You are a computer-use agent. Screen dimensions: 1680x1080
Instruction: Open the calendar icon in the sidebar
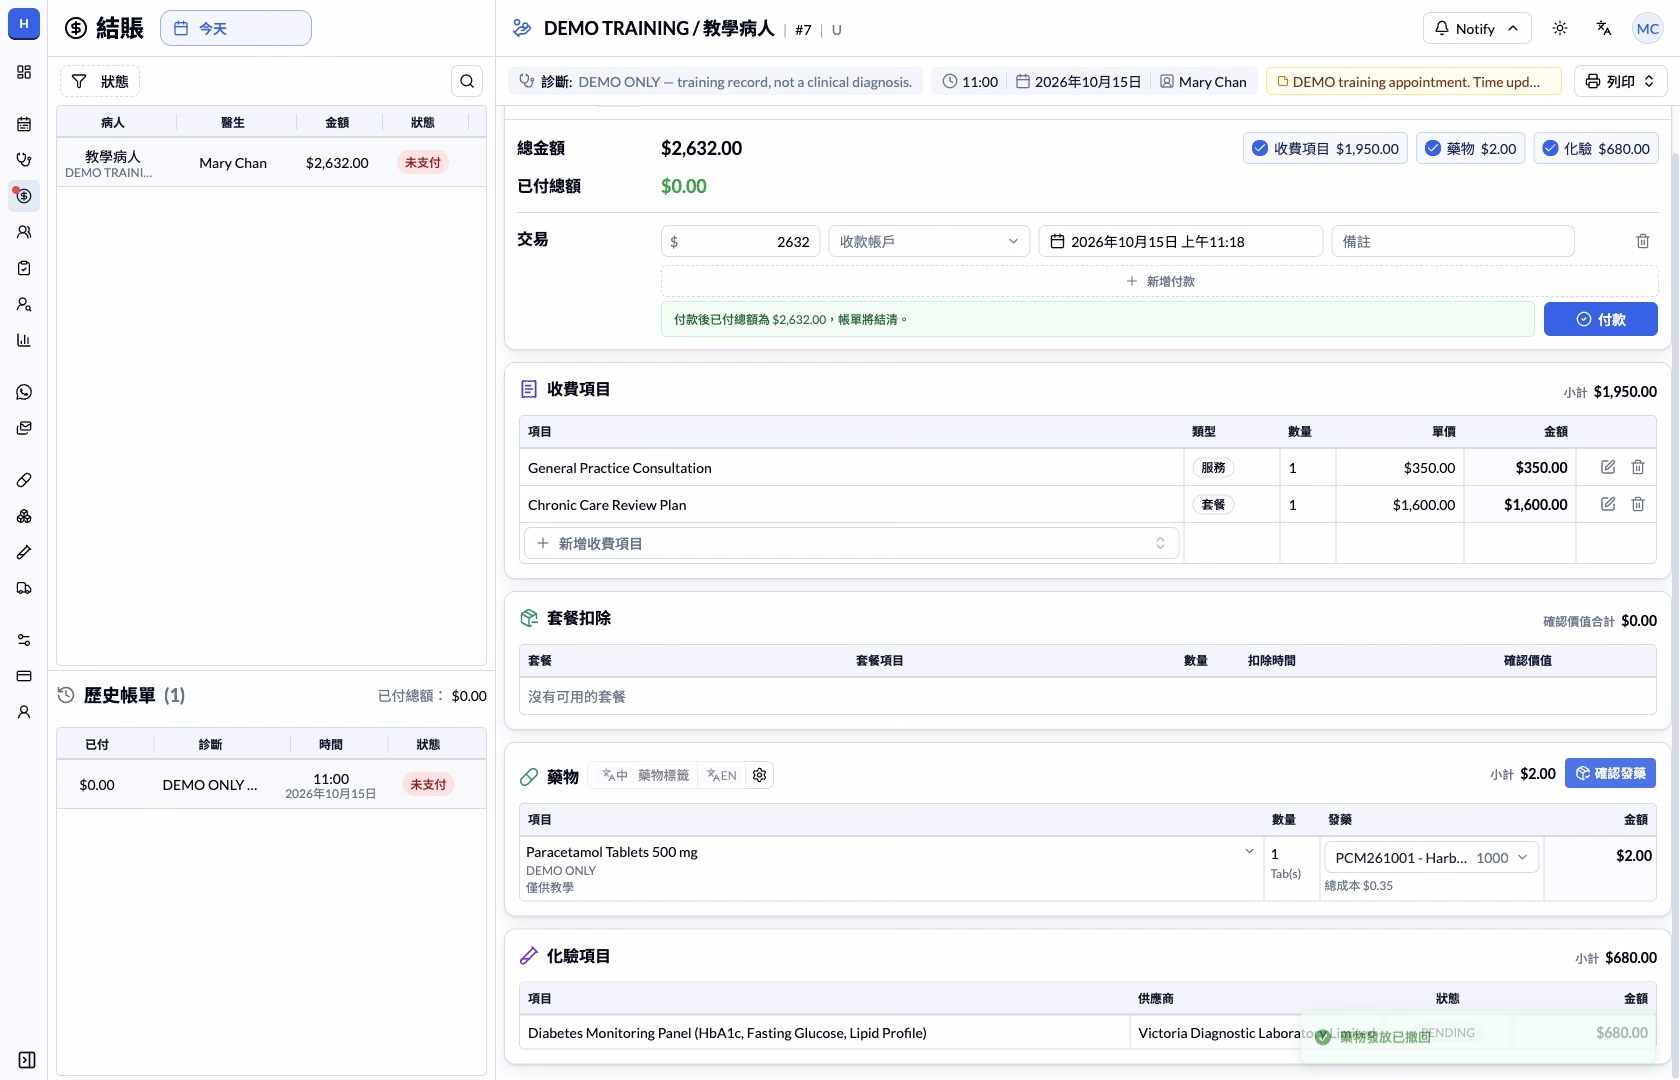pos(24,124)
